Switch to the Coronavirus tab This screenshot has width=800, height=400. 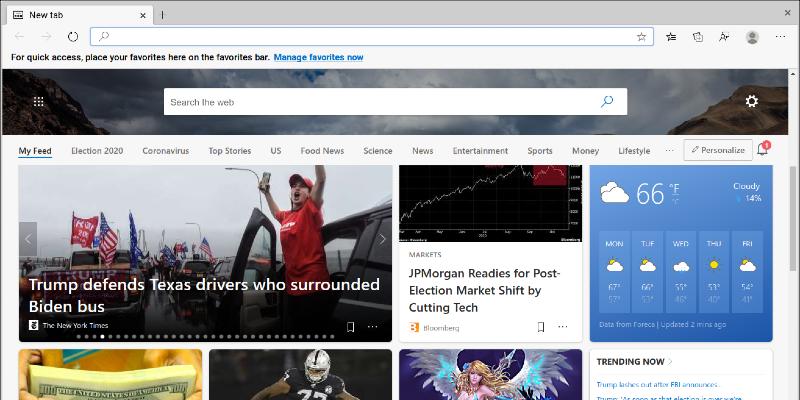pos(165,151)
